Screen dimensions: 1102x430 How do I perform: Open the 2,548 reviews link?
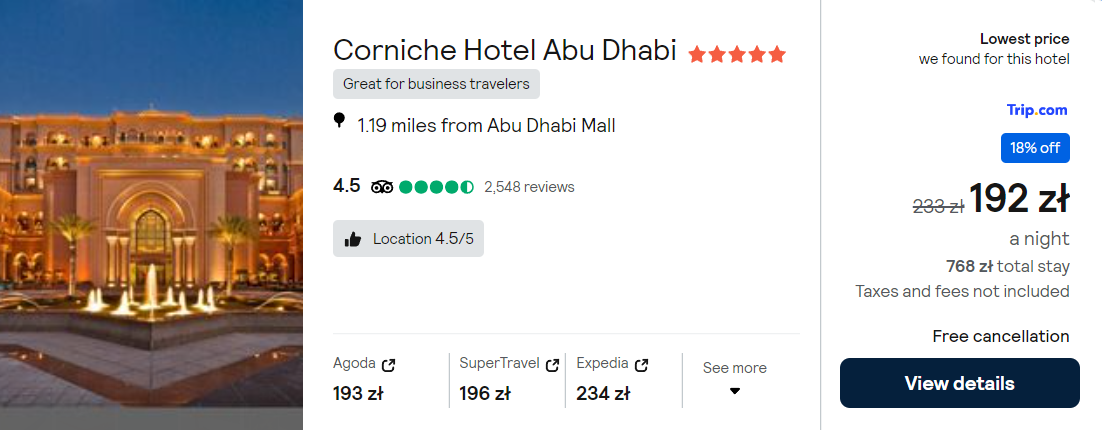pos(529,187)
